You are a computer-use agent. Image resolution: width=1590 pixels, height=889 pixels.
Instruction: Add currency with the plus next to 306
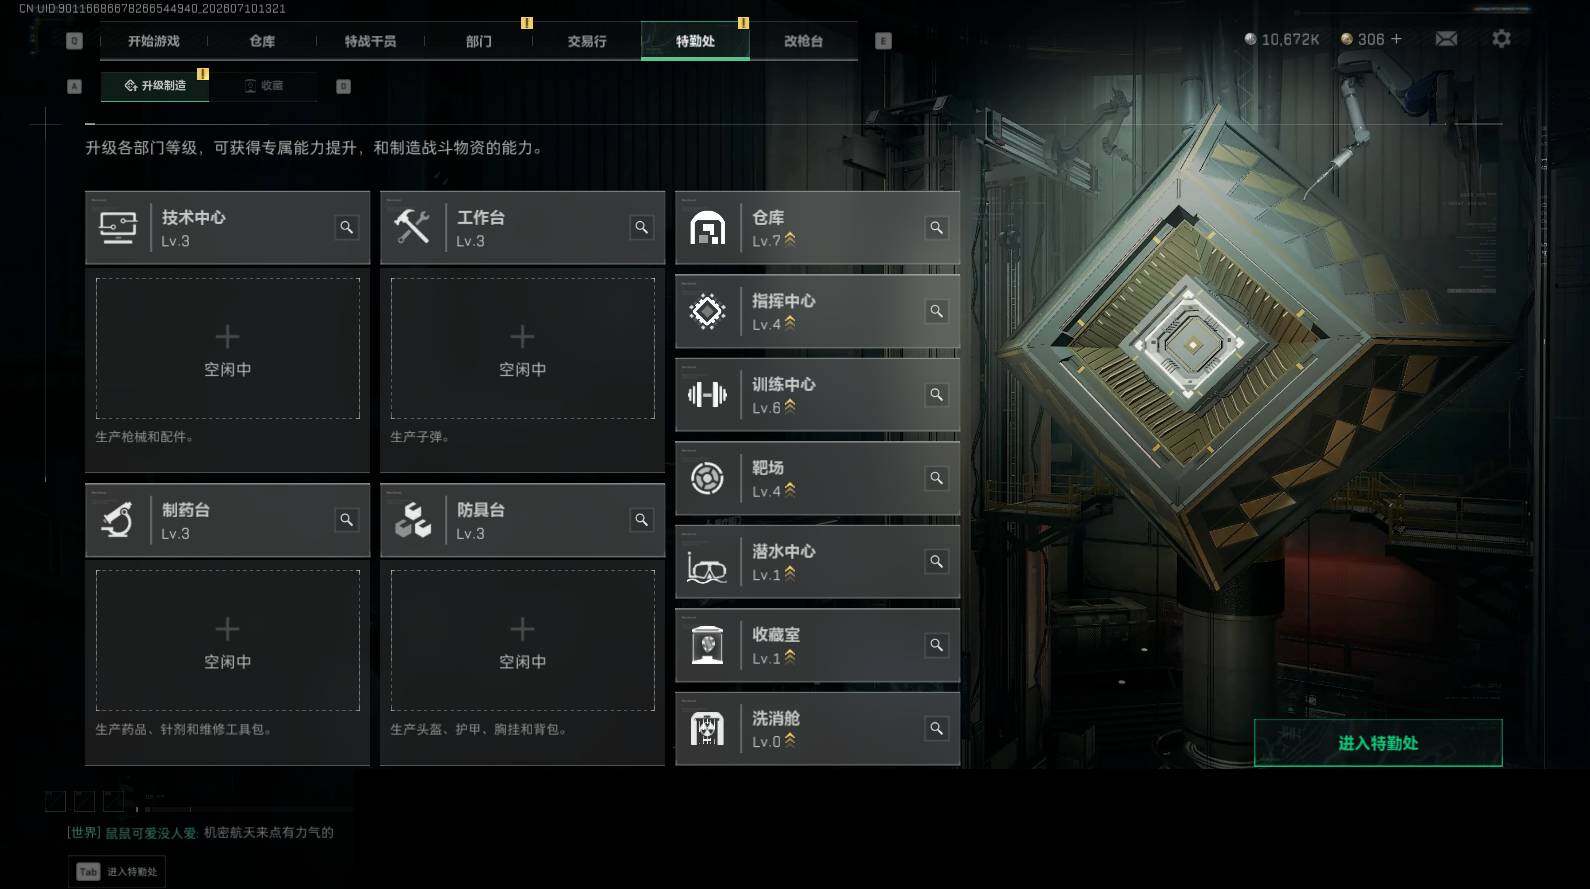(1396, 39)
